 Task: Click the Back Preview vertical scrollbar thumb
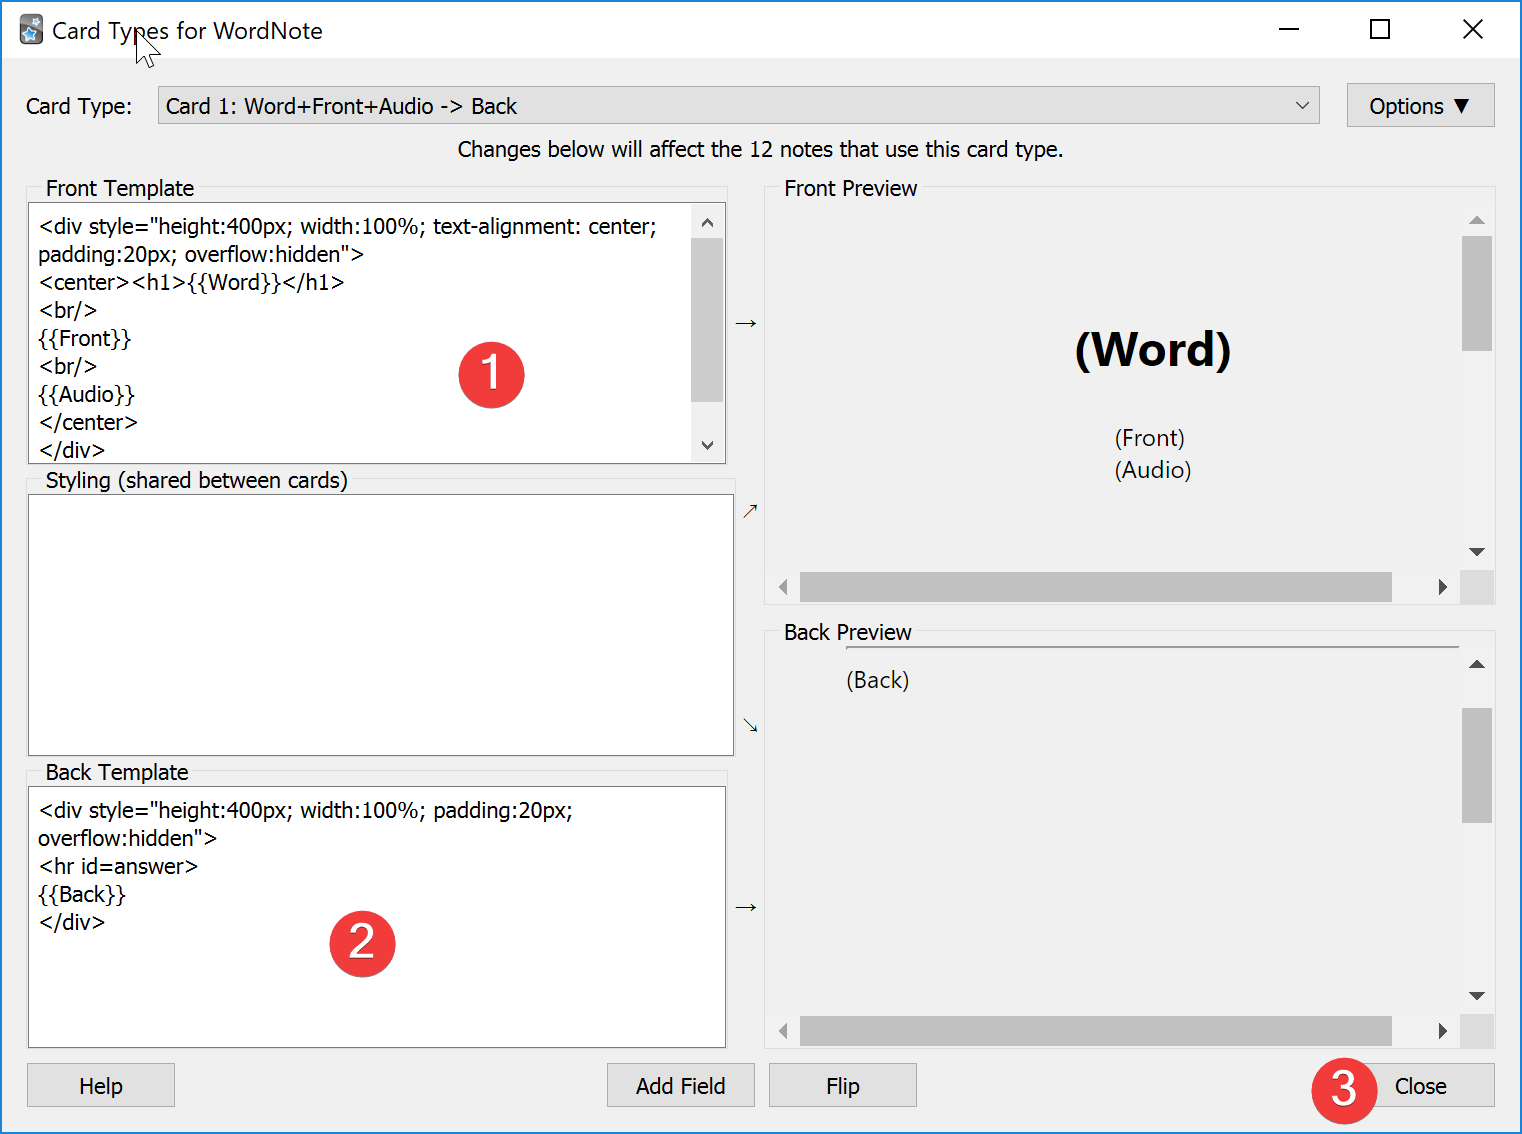pos(1476,765)
